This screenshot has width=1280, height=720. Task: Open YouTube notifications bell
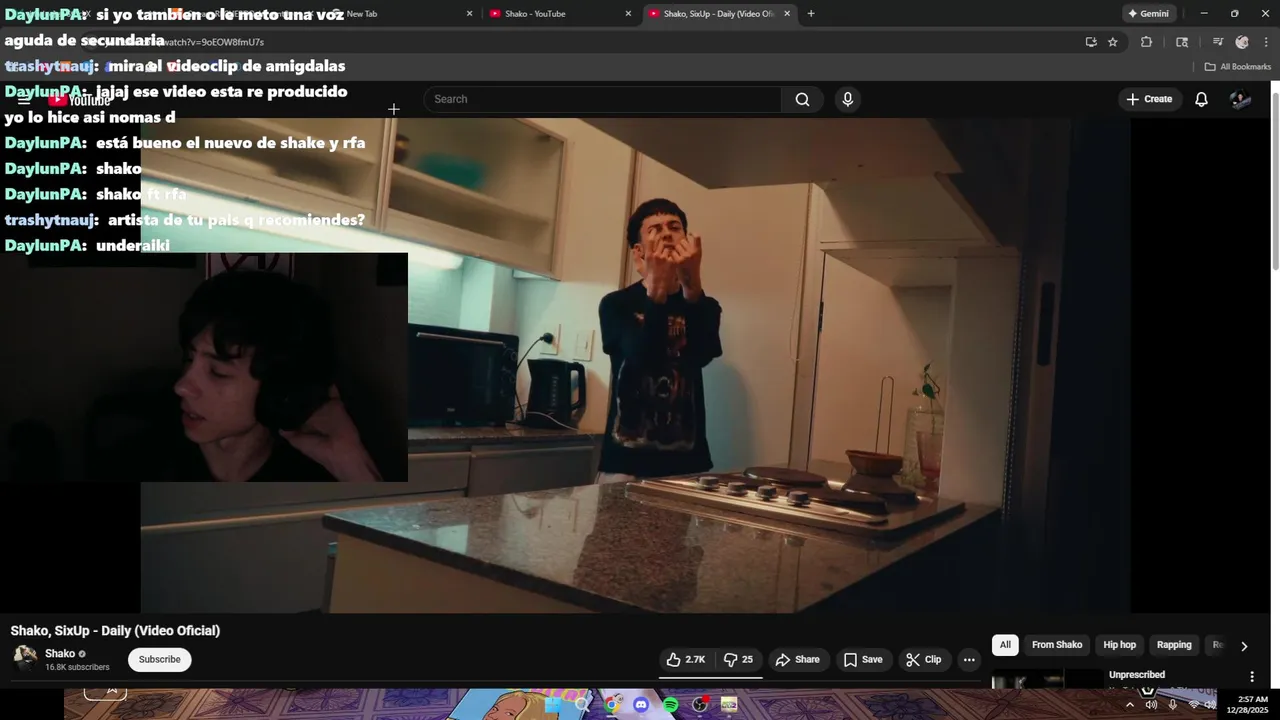pos(1201,99)
